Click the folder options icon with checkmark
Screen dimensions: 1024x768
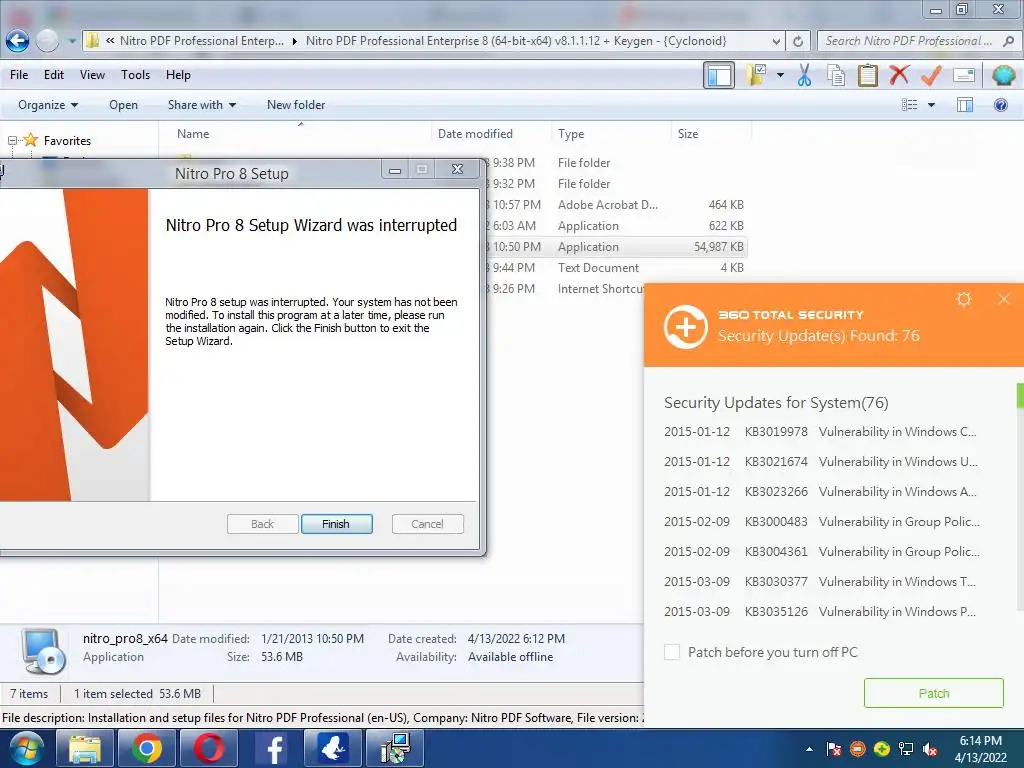756,75
